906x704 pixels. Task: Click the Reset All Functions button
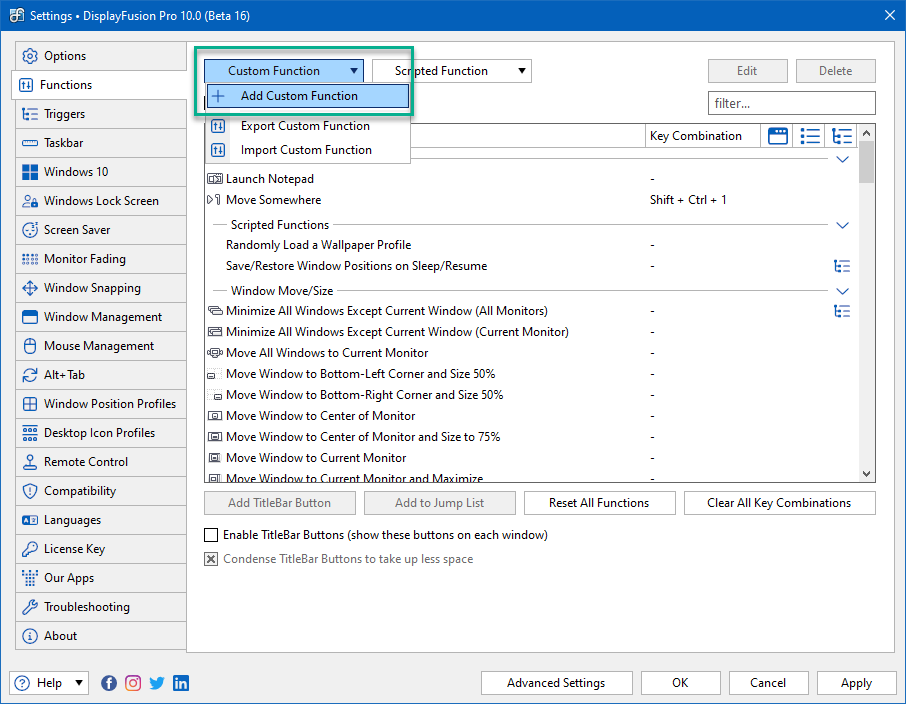599,503
